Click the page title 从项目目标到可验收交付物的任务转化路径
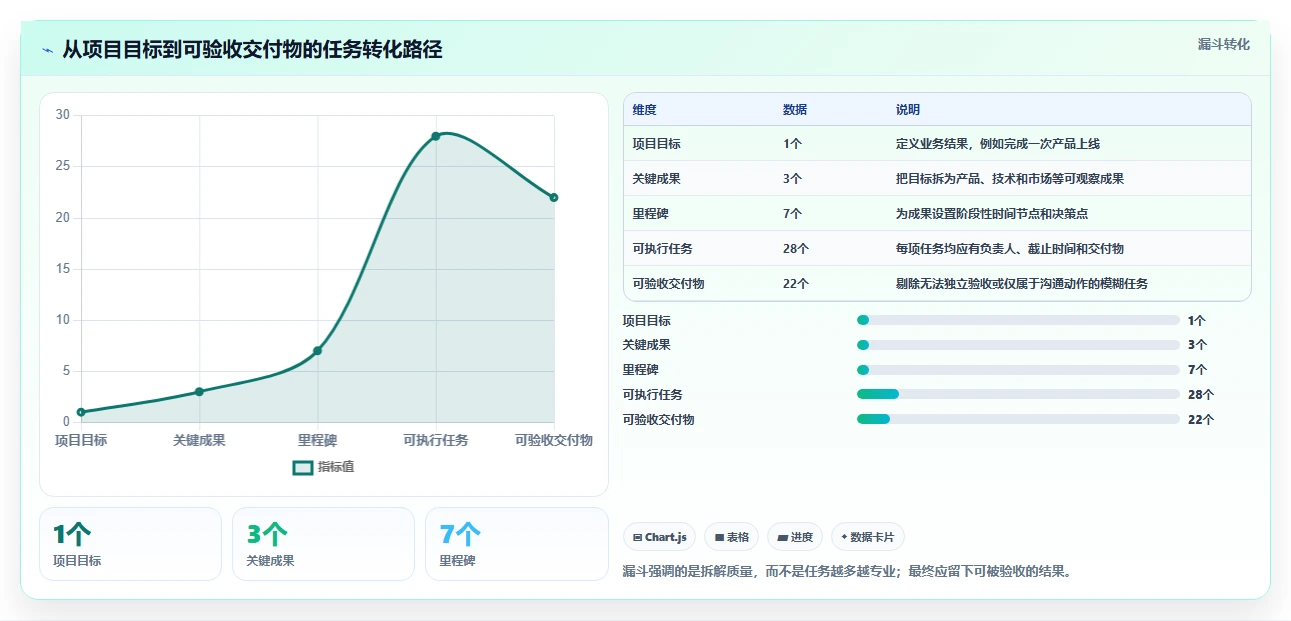Viewport: 1291px width, 621px height. coord(252,49)
